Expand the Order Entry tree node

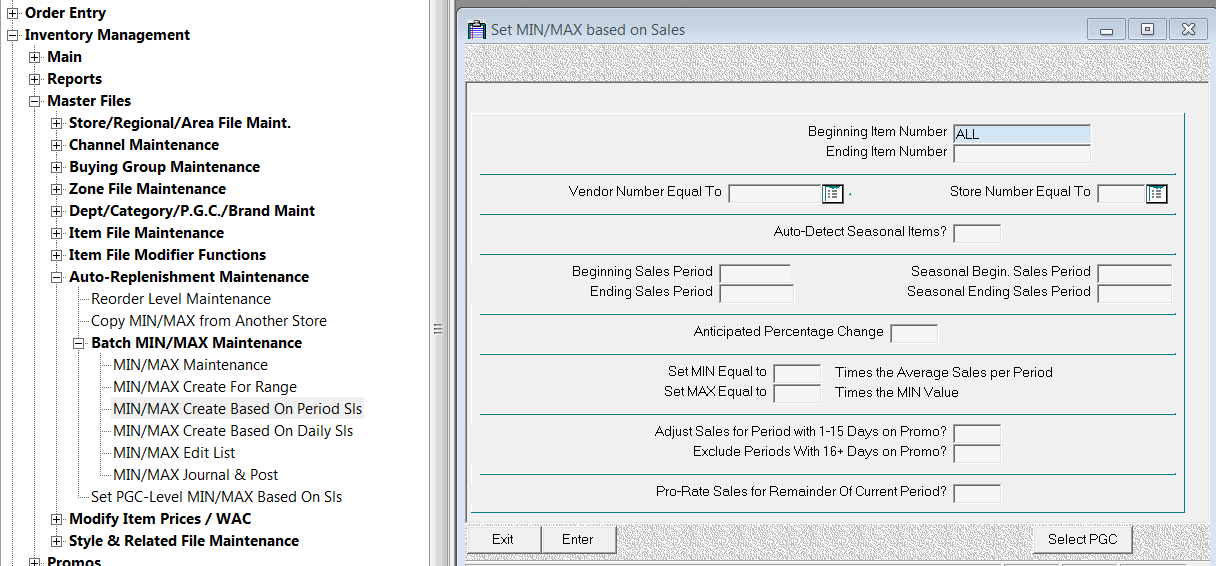(x=13, y=13)
